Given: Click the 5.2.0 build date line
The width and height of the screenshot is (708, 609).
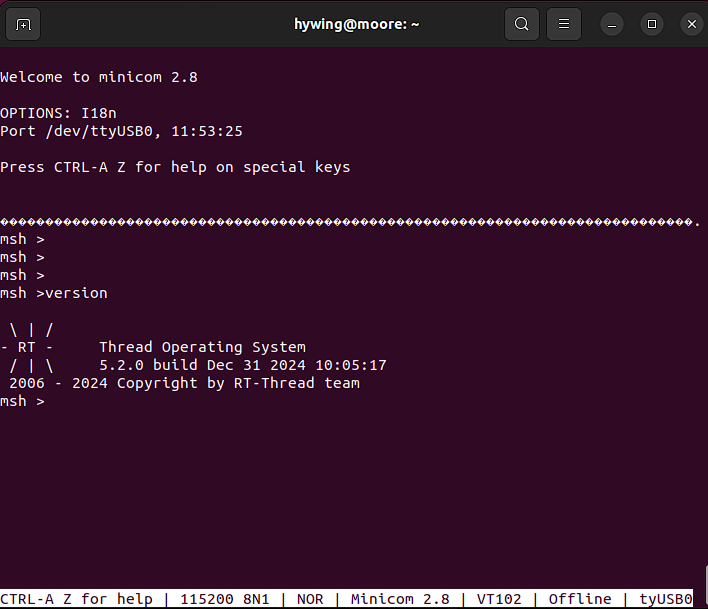Looking at the screenshot, I should (x=242, y=365).
